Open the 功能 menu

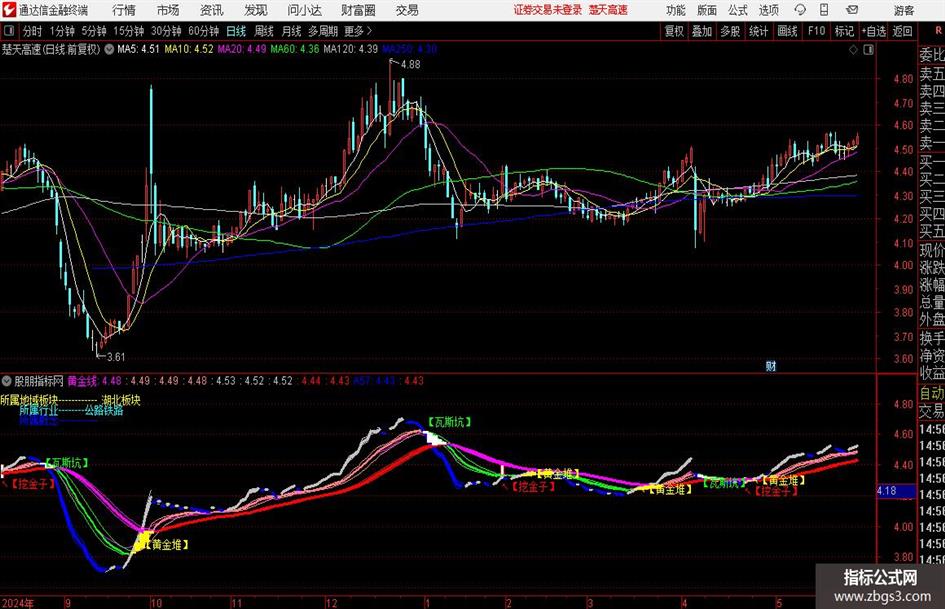click(x=676, y=10)
